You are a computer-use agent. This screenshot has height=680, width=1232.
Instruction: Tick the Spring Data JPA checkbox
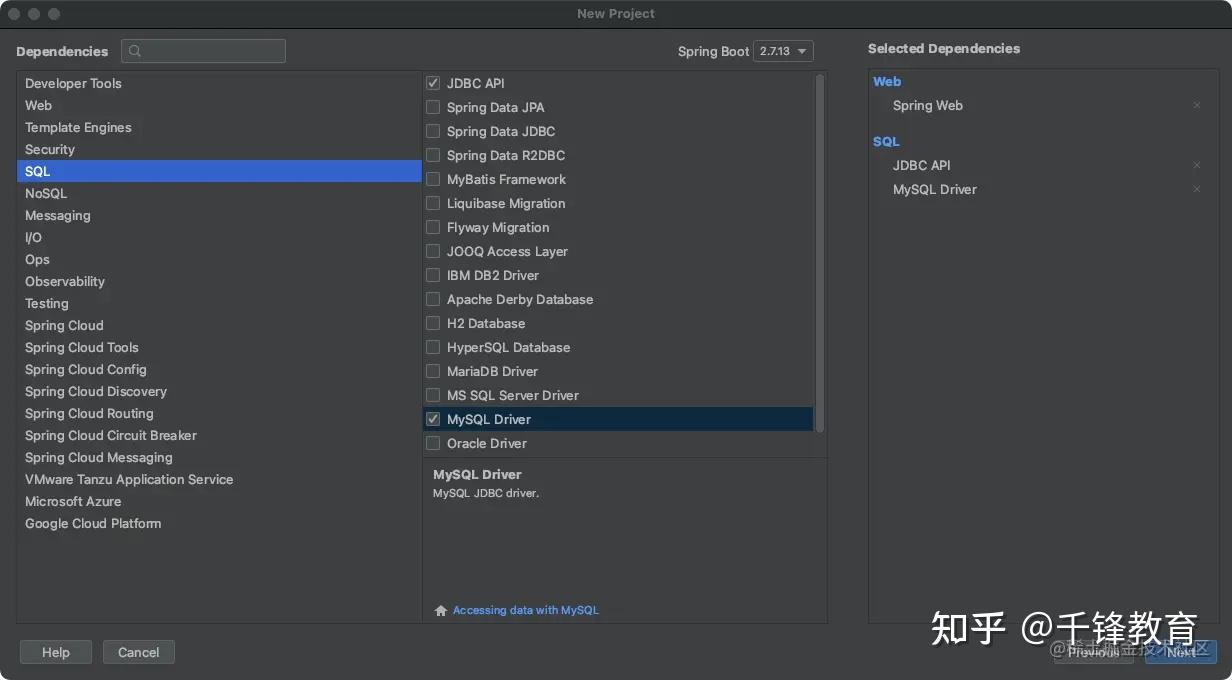point(433,108)
